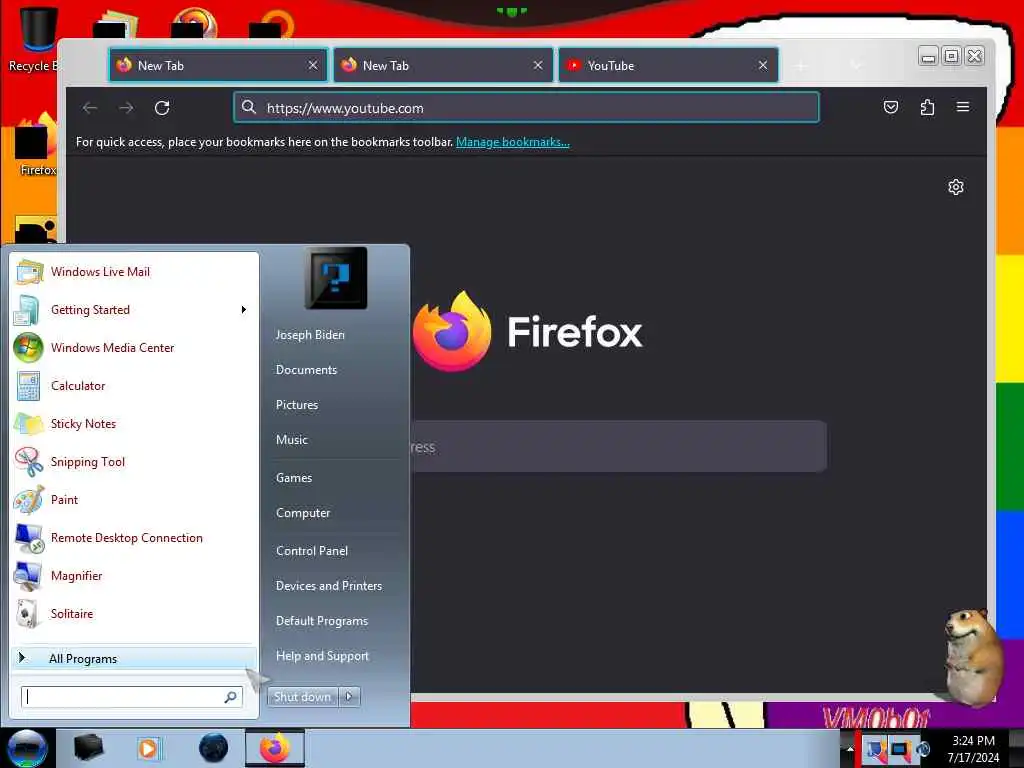Close the second New Tab
Viewport: 1024px width, 768px height.
coord(537,65)
